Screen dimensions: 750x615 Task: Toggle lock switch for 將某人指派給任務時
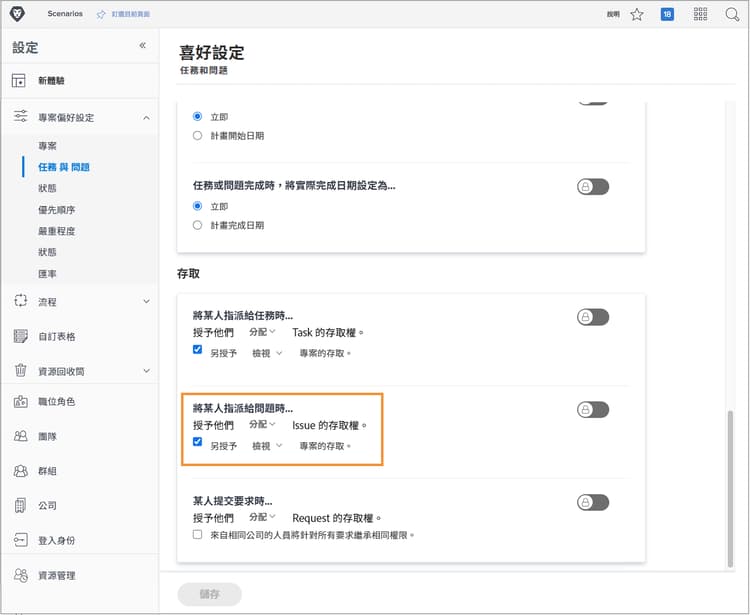pos(593,317)
